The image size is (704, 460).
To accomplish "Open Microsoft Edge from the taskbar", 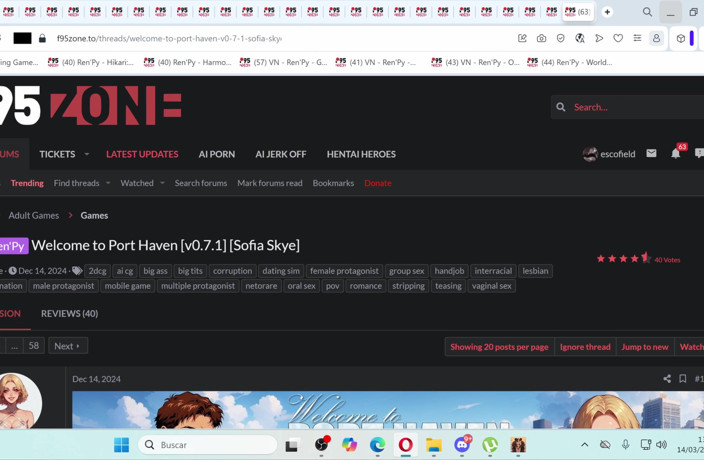I will point(377,445).
